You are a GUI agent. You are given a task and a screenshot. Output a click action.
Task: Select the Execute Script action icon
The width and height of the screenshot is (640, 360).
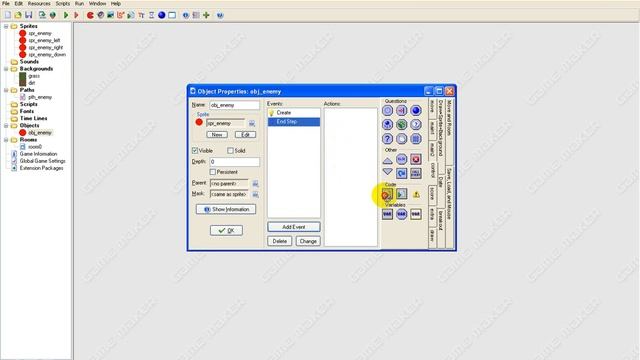tap(402, 194)
